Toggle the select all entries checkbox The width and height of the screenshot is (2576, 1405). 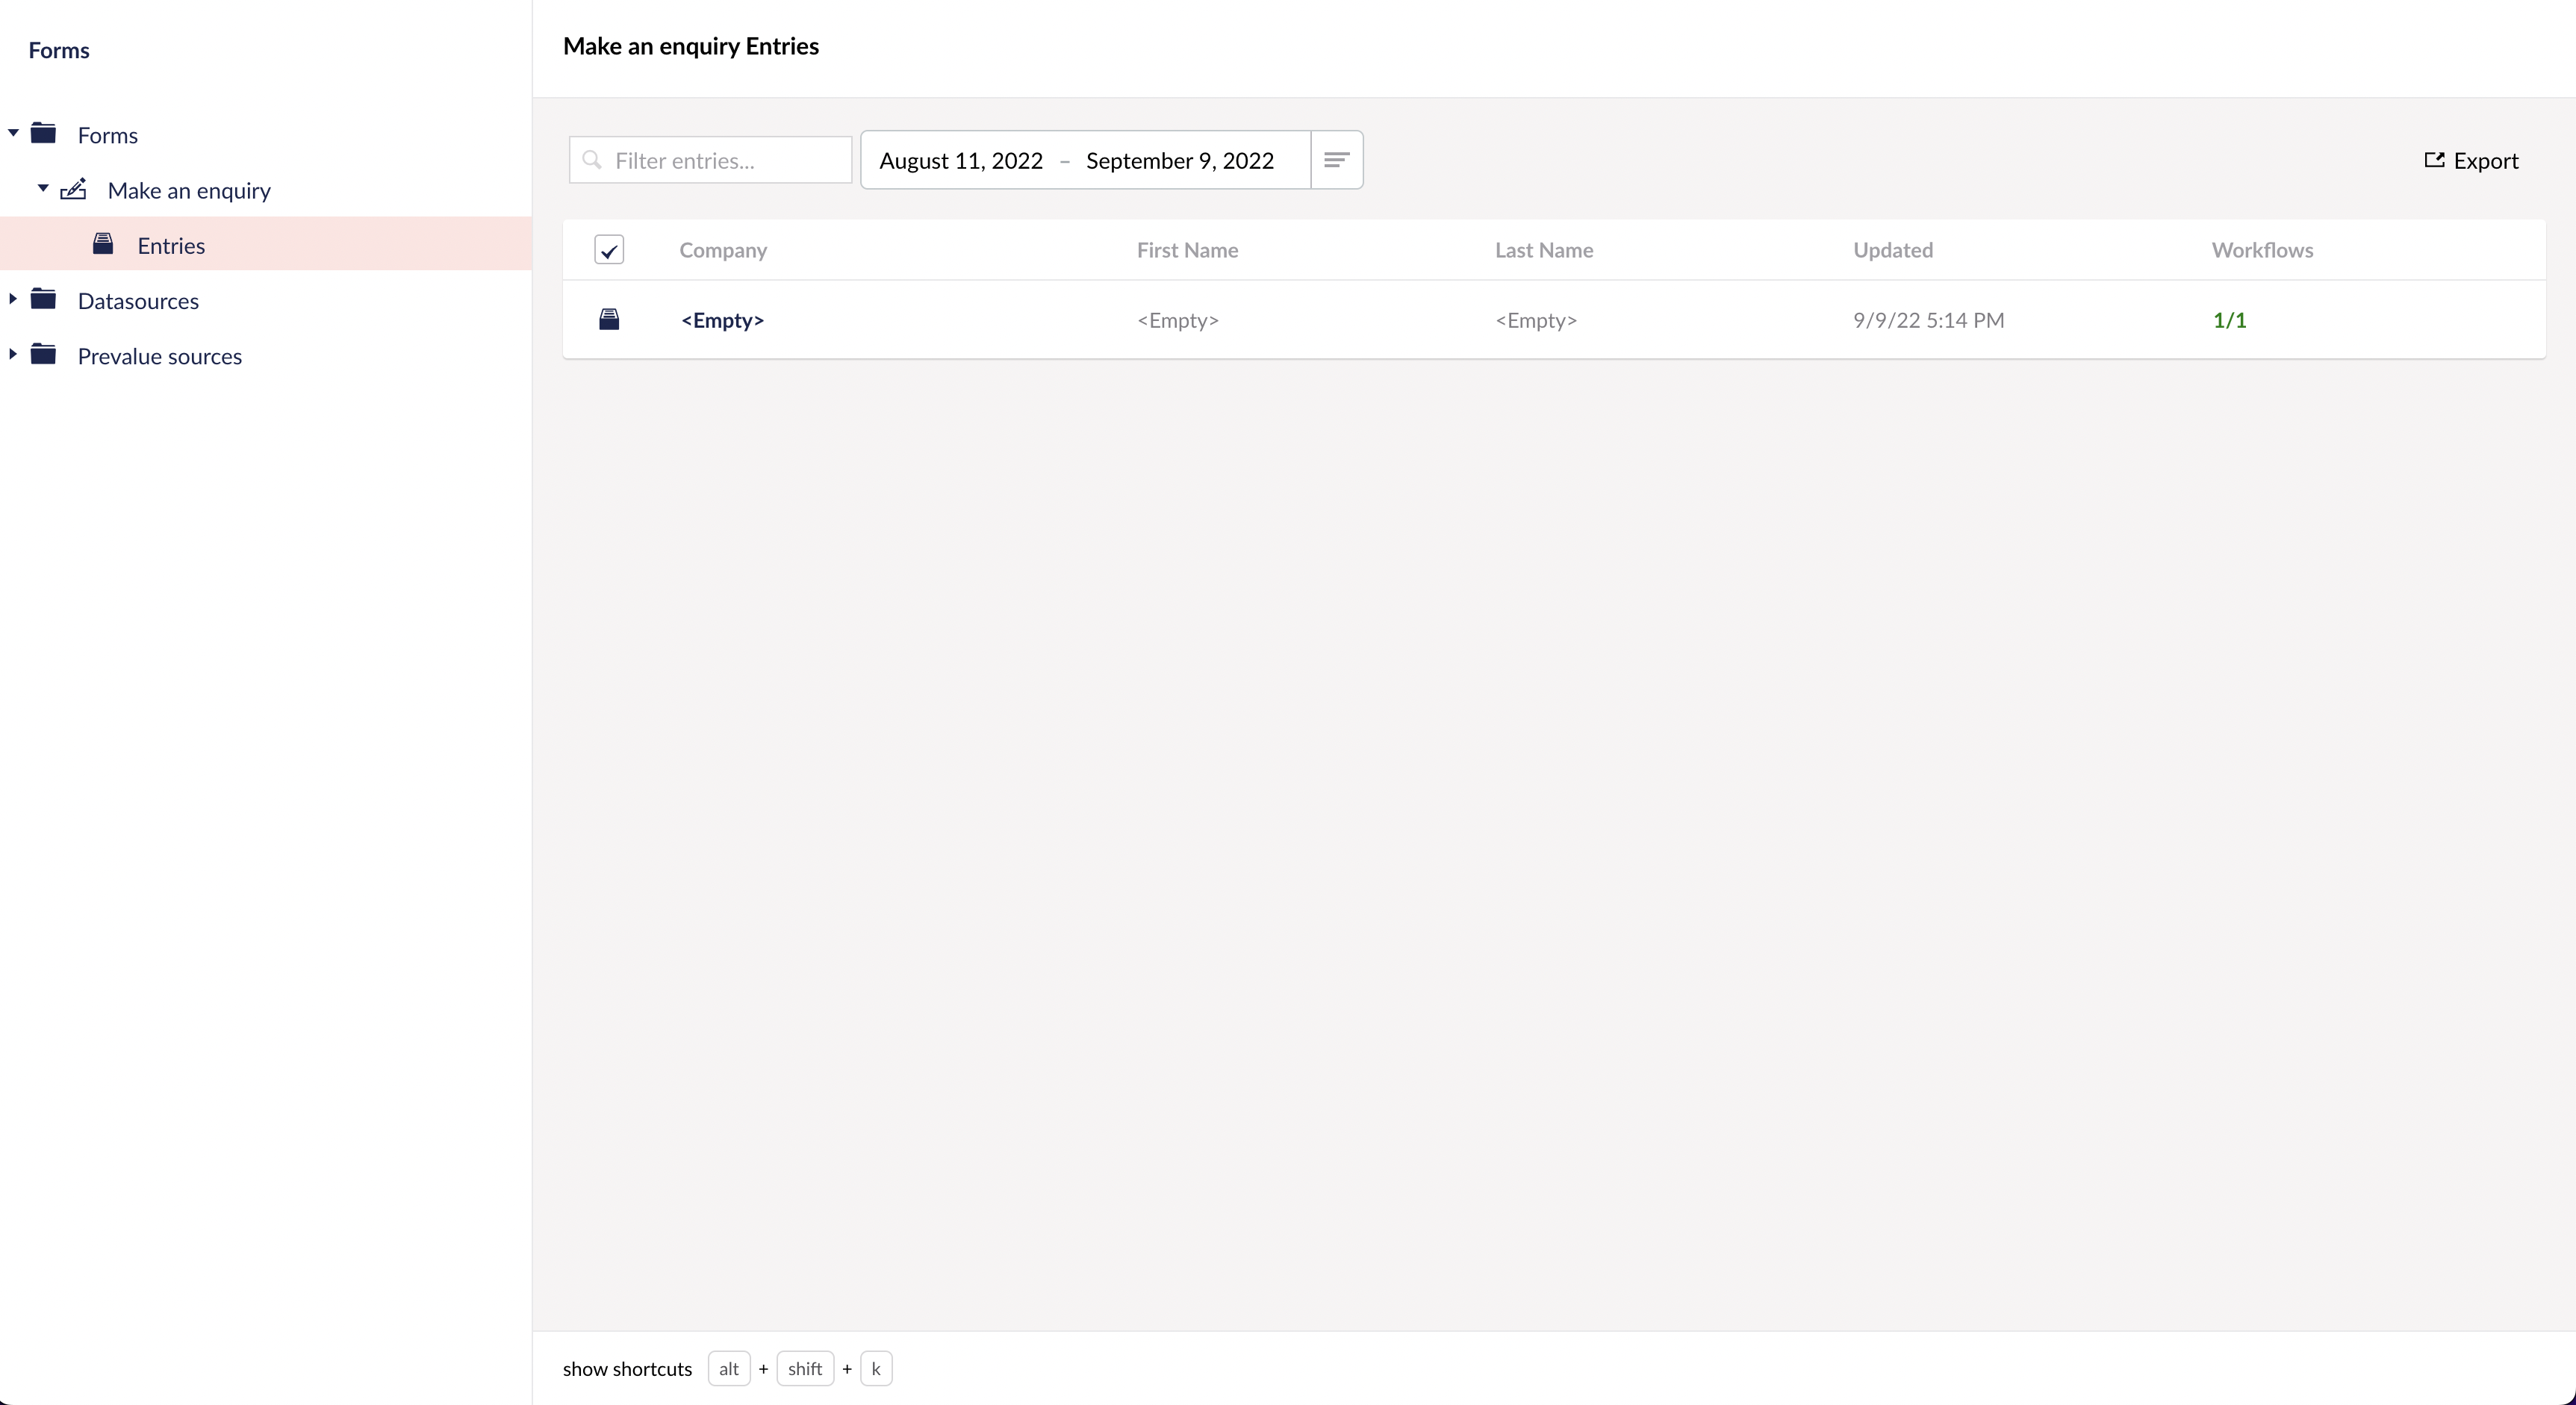point(609,250)
